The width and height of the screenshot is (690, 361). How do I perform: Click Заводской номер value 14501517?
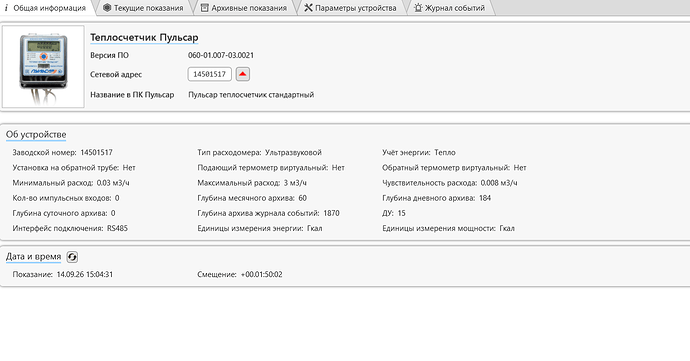(x=96, y=152)
